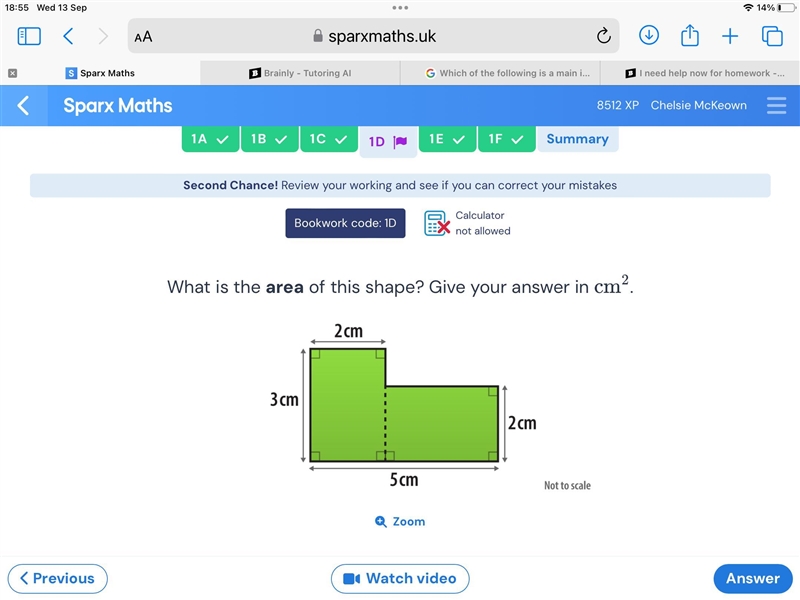Click the white back arrow in Sparx header
800x600 pixels.
pos(23,106)
